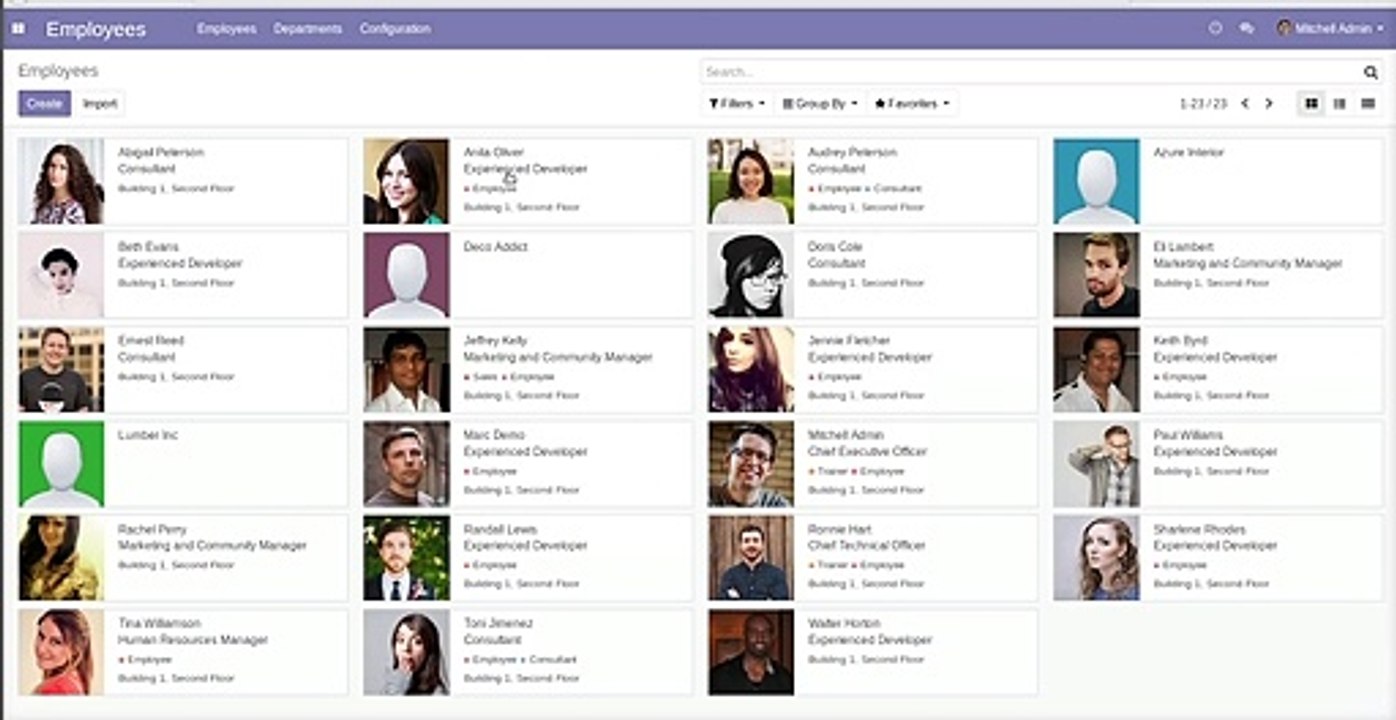The width and height of the screenshot is (1396, 720).
Task: Click the Create button
Action: (x=44, y=103)
